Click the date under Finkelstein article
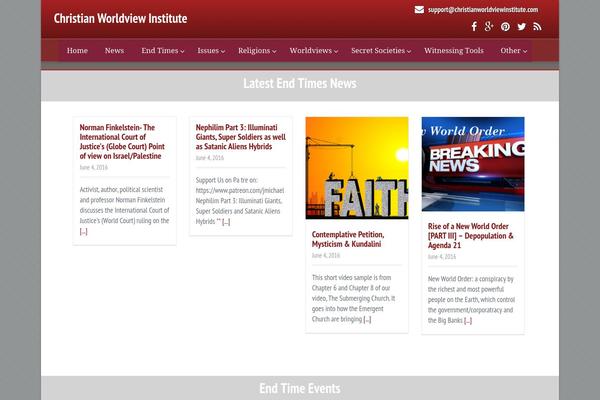 pos(94,167)
